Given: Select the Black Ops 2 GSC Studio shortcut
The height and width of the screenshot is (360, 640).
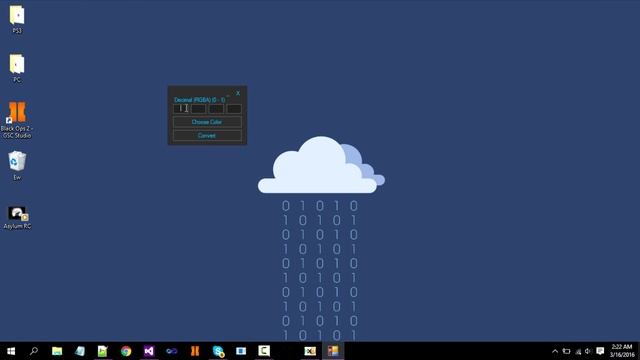Looking at the screenshot, I should [17, 120].
